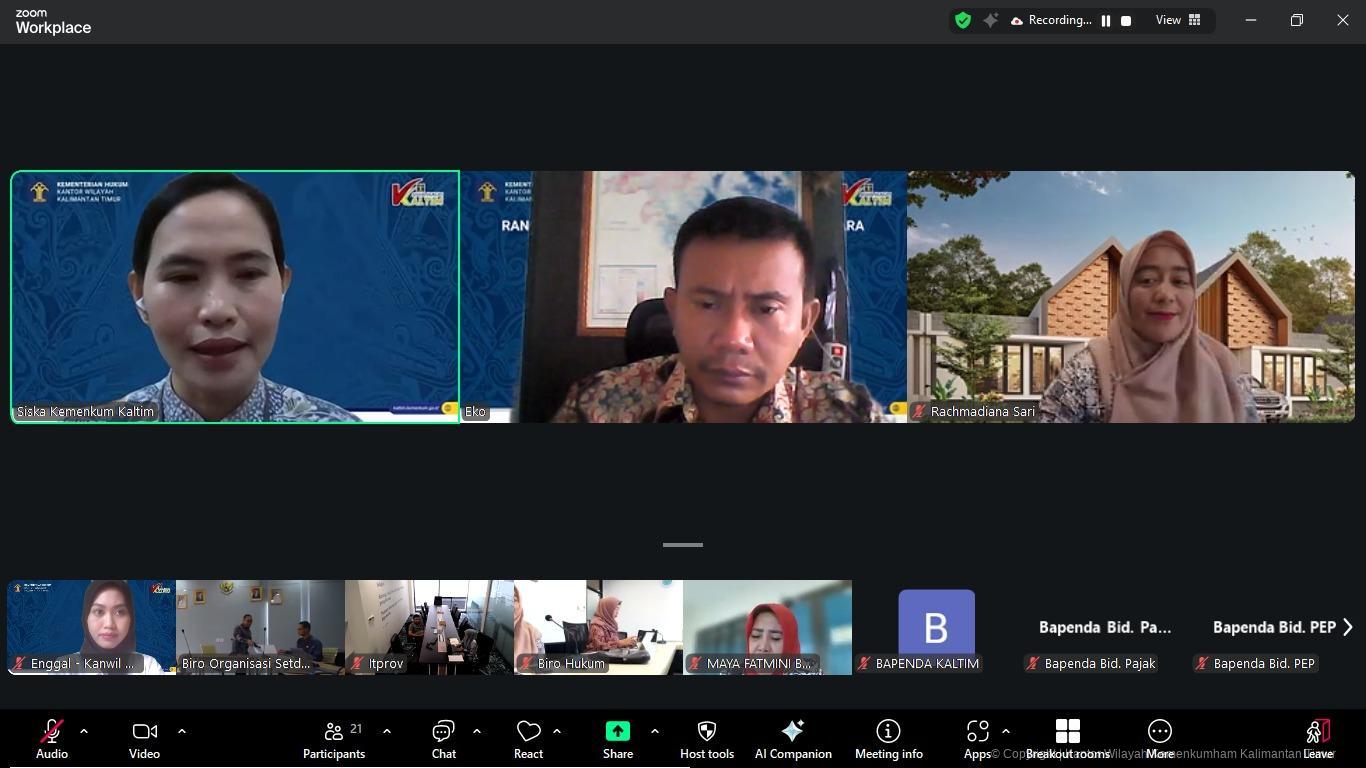
Task: Show Meeting info
Action: tap(888, 739)
